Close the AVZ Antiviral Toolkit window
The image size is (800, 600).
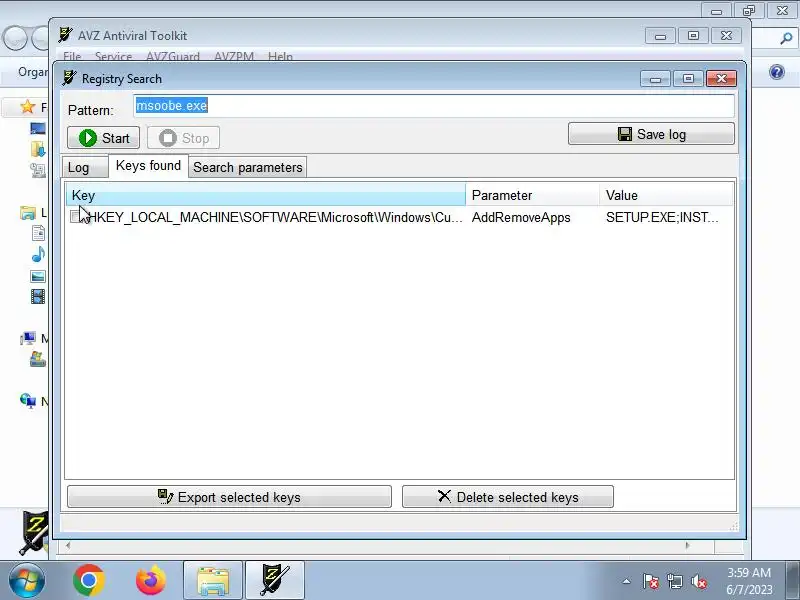coord(727,36)
